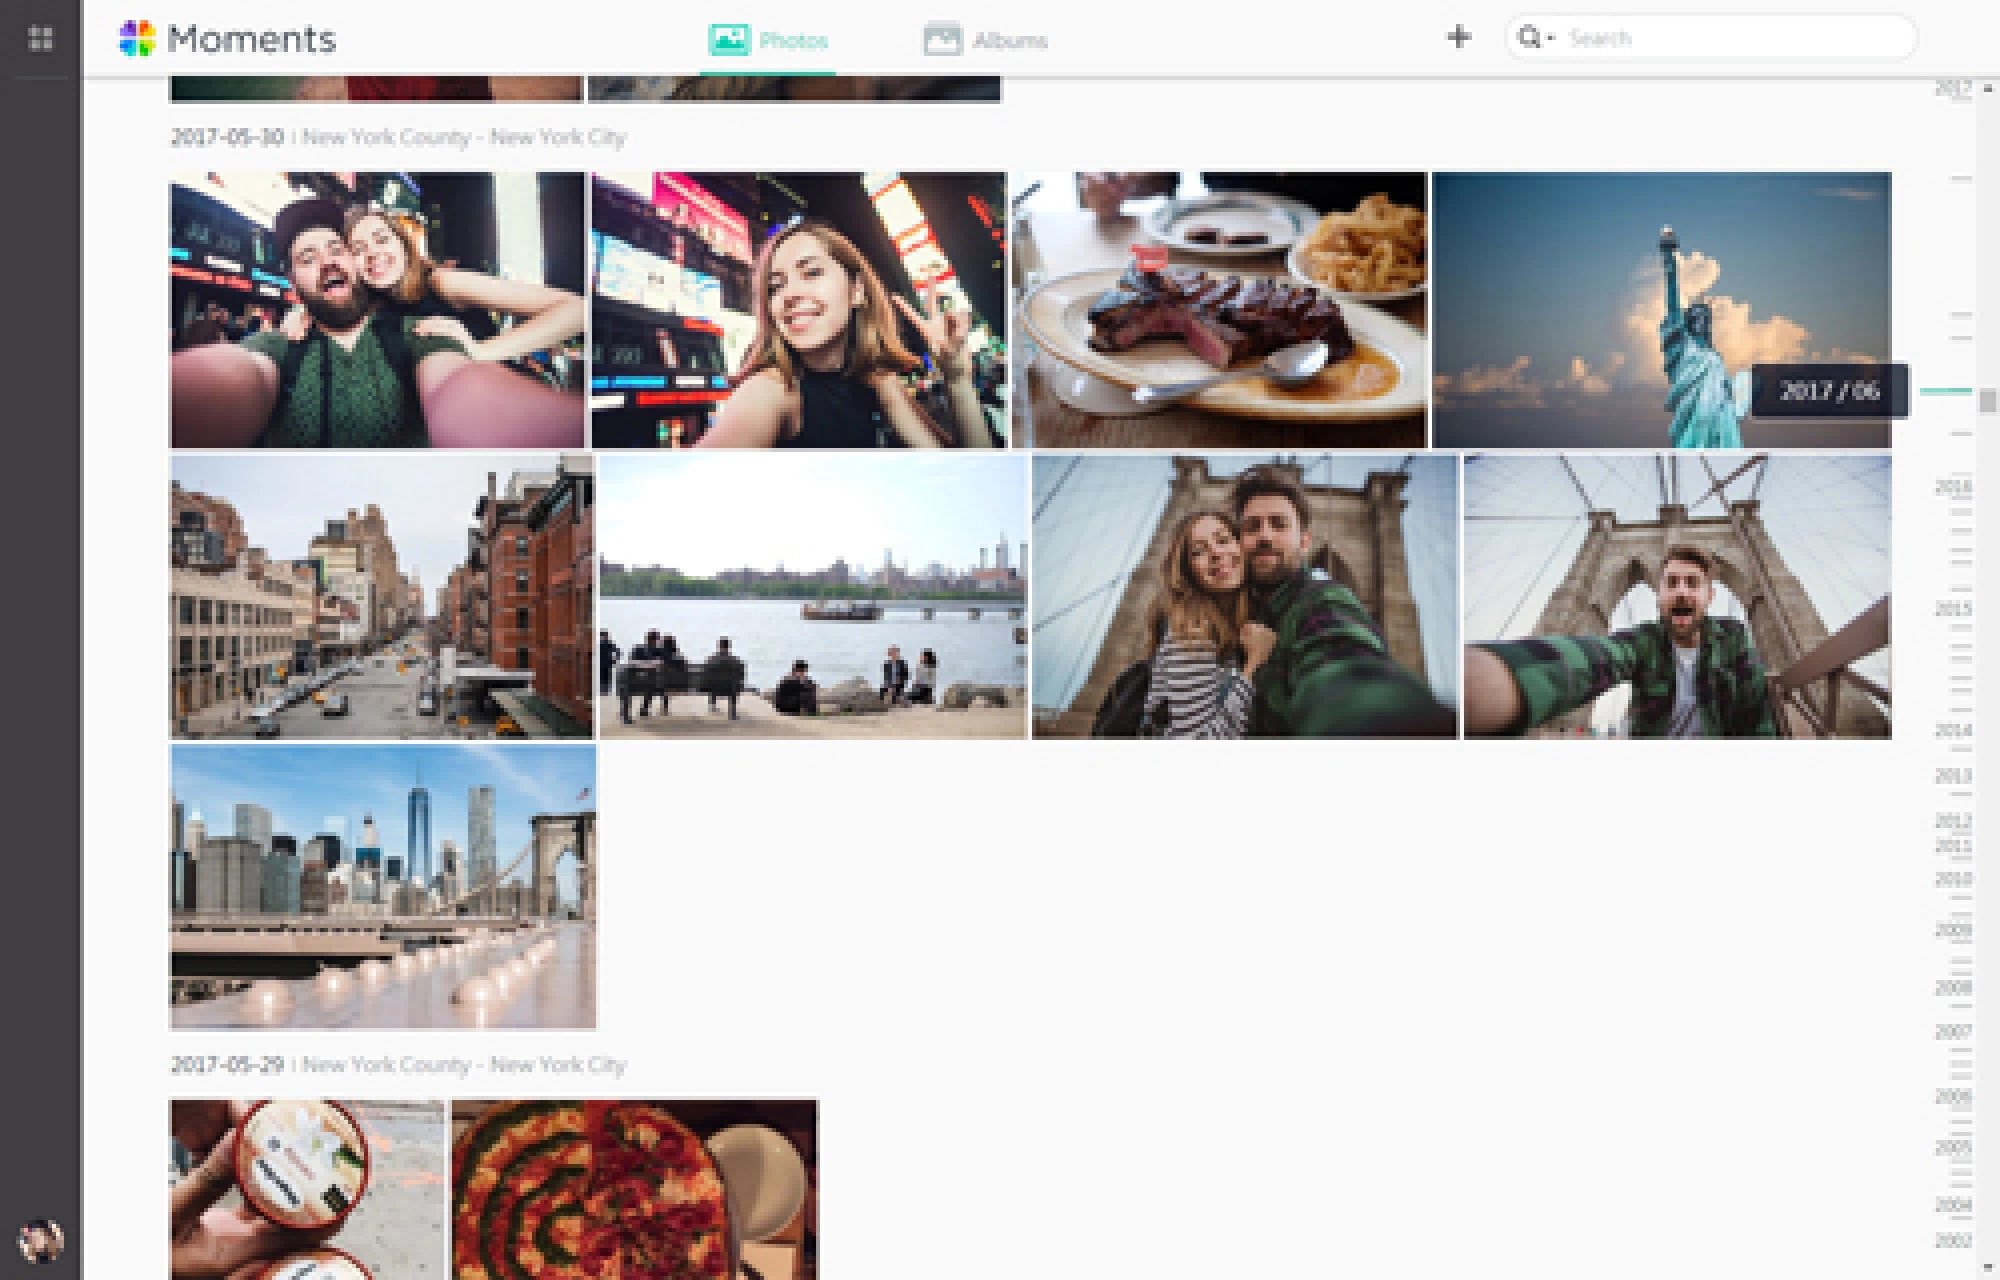The image size is (2000, 1280).
Task: Click the Albums tab icon
Action: coord(942,39)
